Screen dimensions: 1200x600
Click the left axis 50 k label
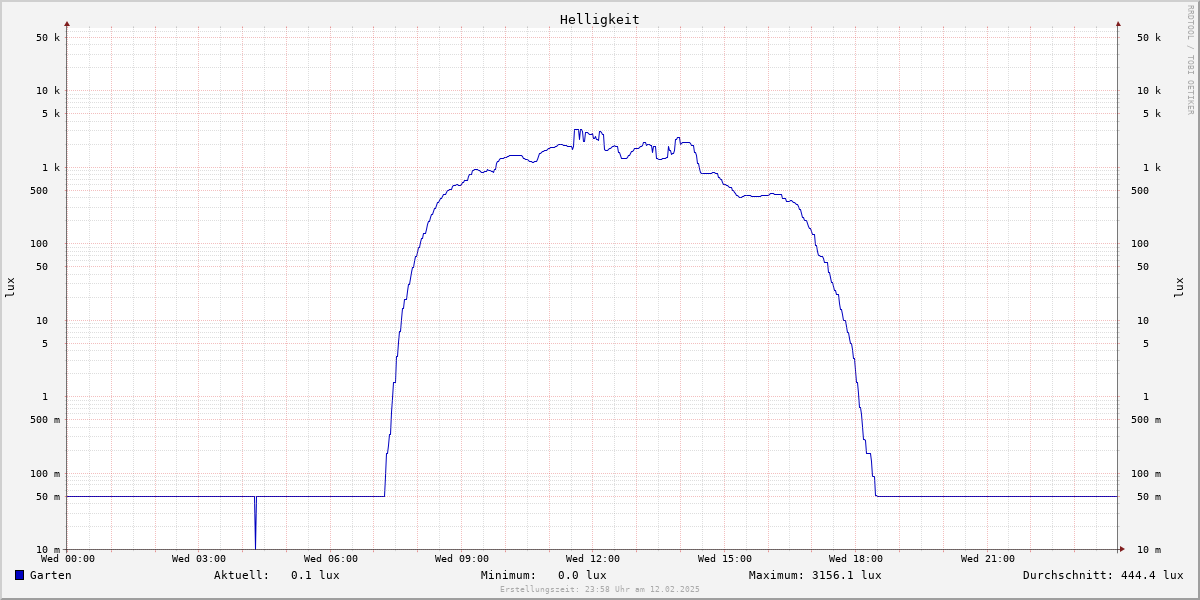[x=48, y=38]
